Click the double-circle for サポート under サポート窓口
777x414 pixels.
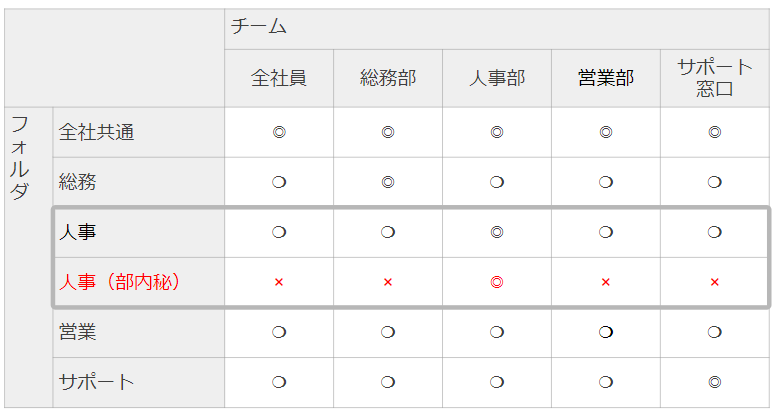[x=715, y=382]
